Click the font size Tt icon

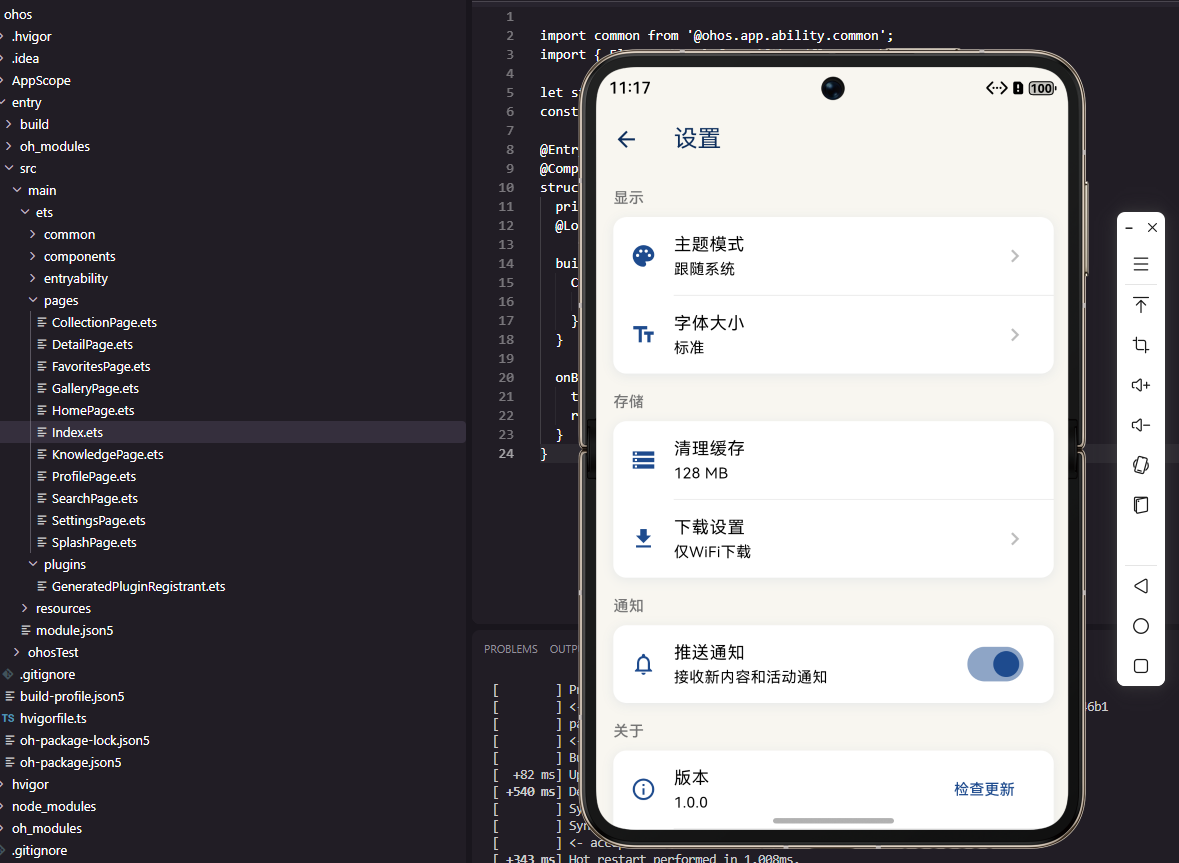pyautogui.click(x=643, y=332)
